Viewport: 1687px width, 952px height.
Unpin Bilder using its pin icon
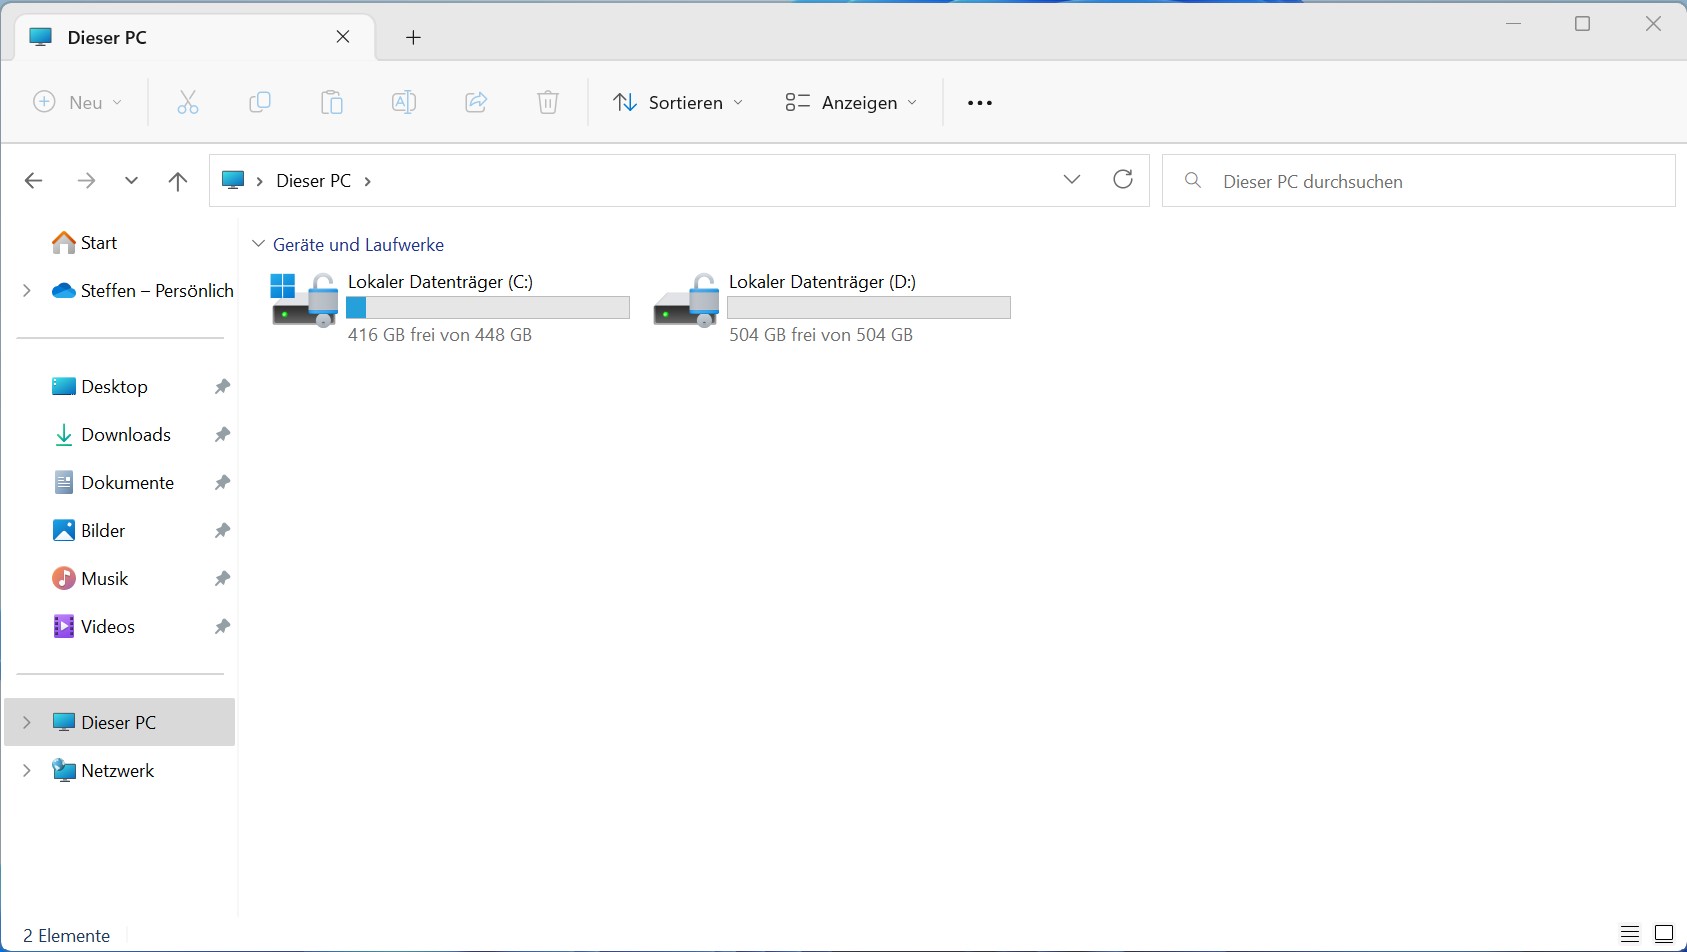[222, 531]
